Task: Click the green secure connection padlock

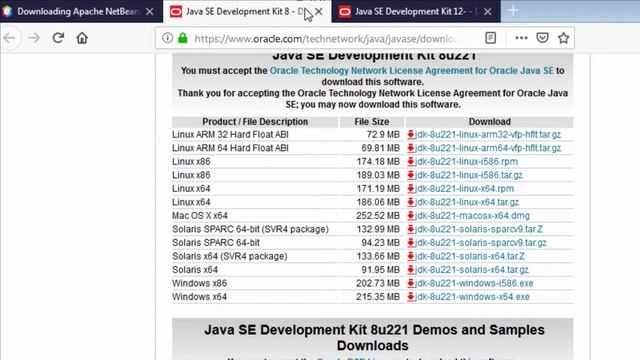Action: 183,38
